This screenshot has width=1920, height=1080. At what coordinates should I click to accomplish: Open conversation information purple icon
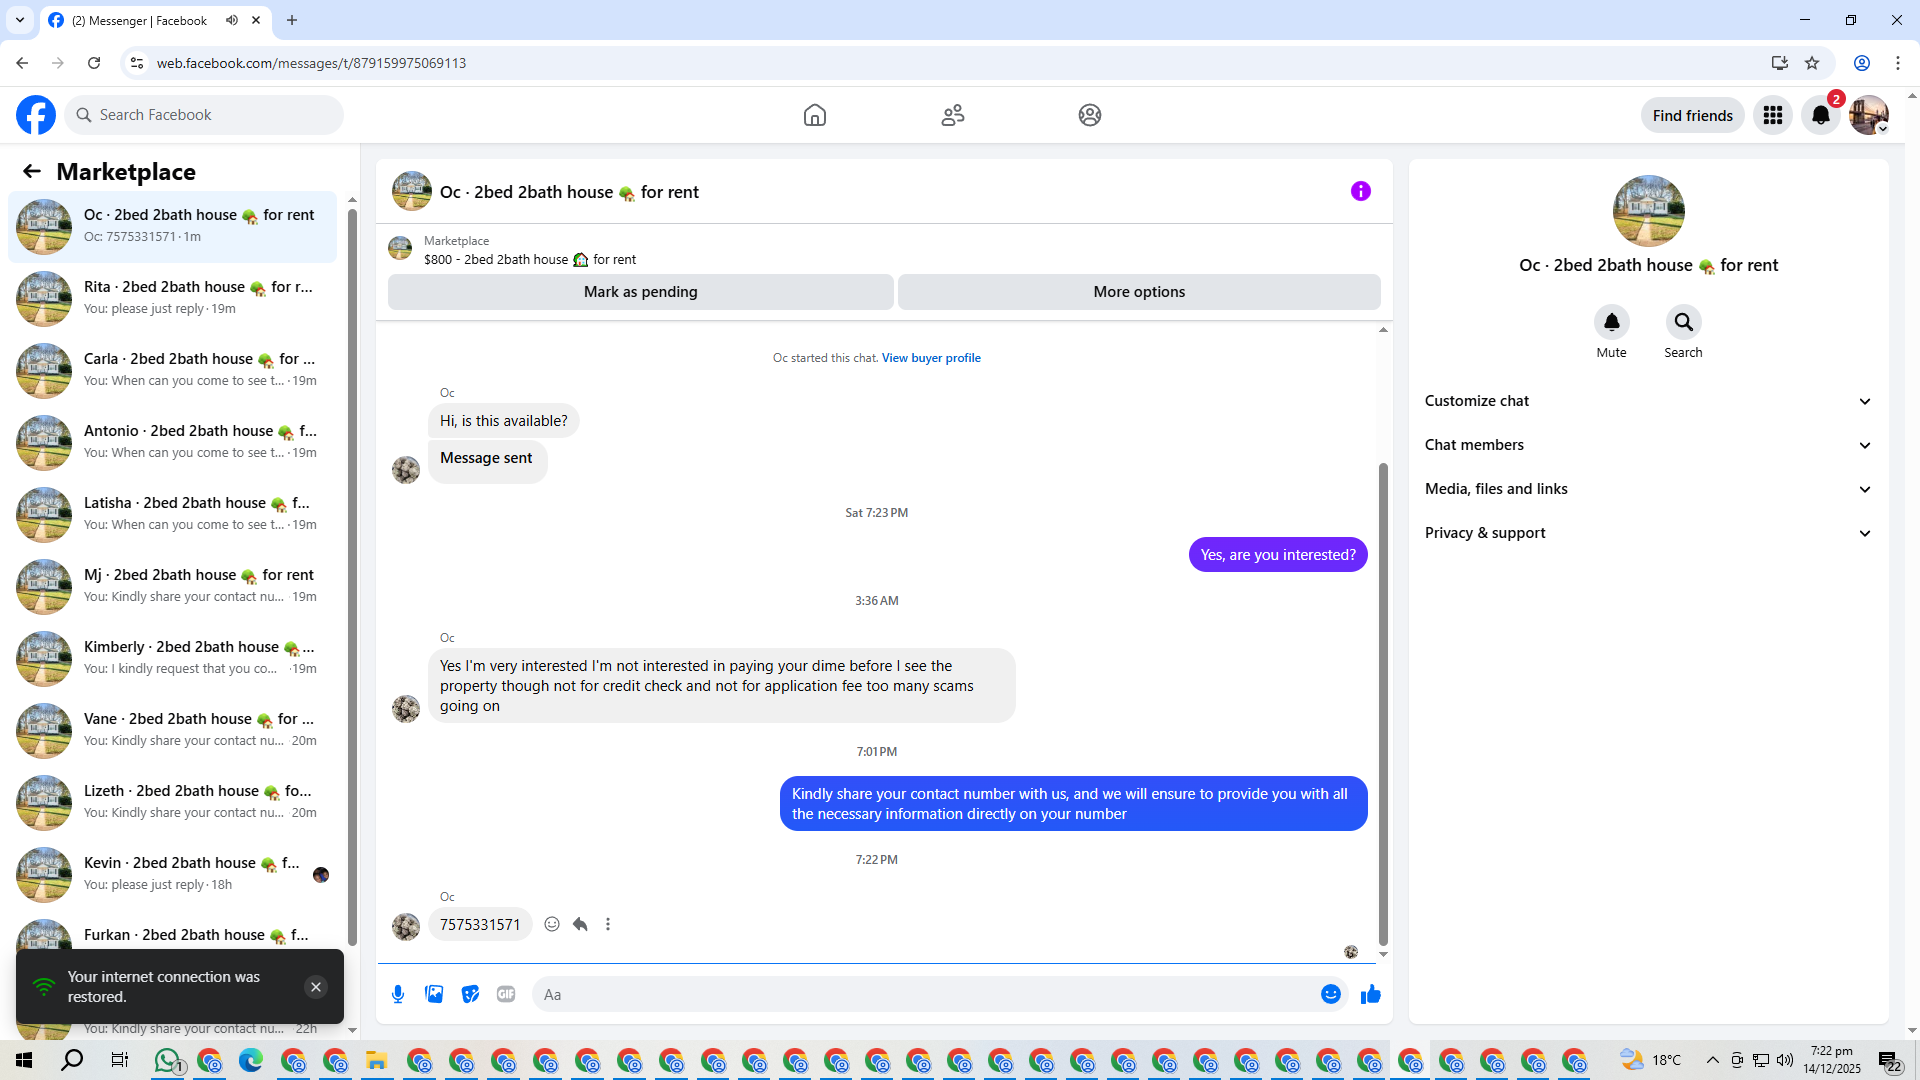coord(1360,191)
